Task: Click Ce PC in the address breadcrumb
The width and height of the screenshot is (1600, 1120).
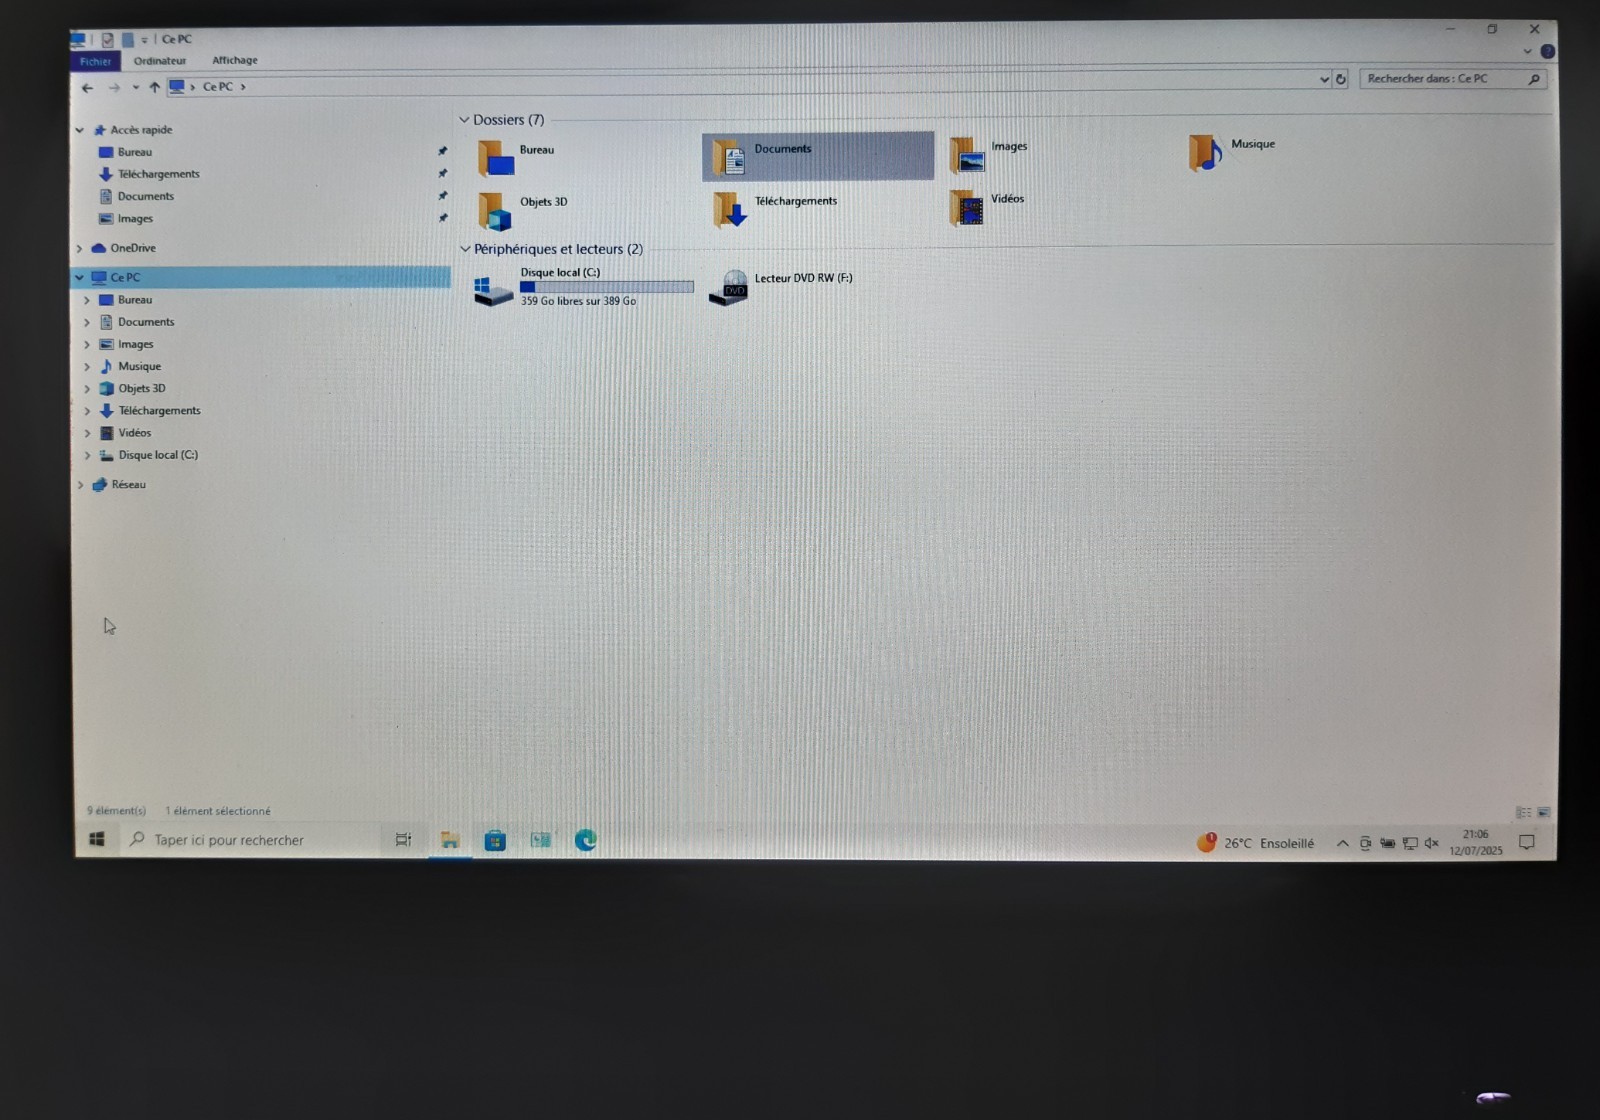Action: (x=218, y=87)
